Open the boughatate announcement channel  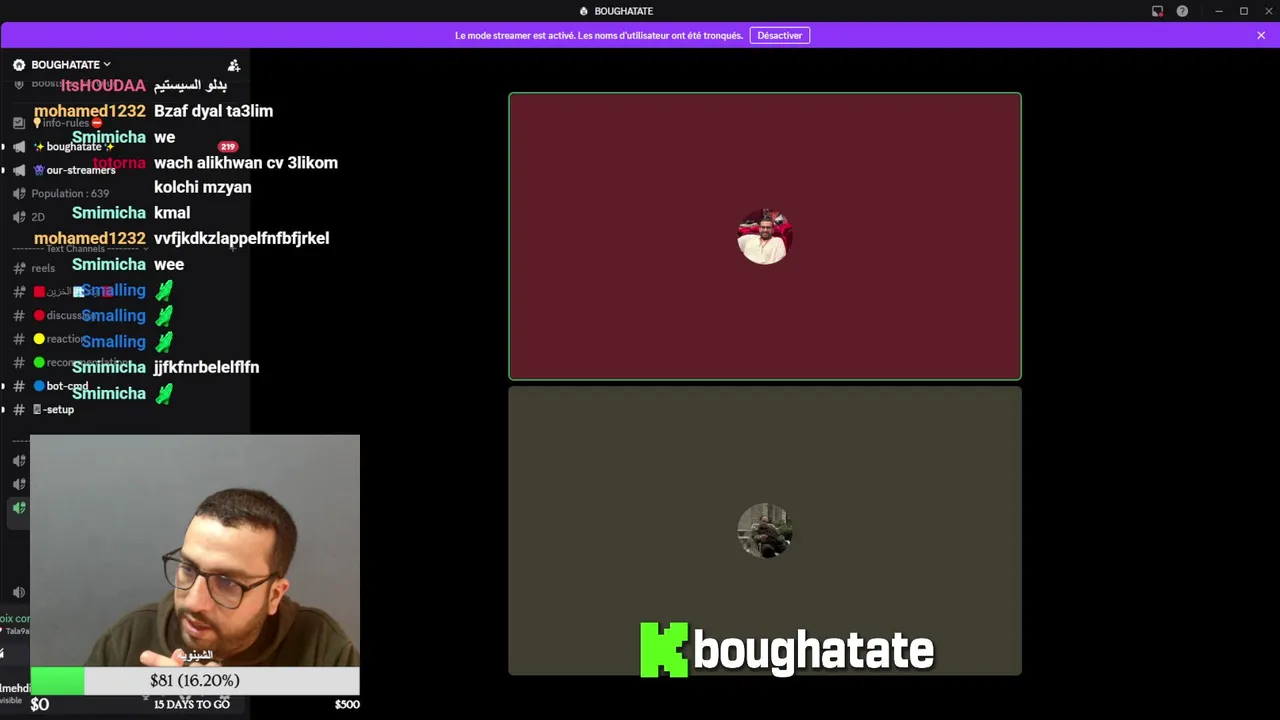[74, 147]
